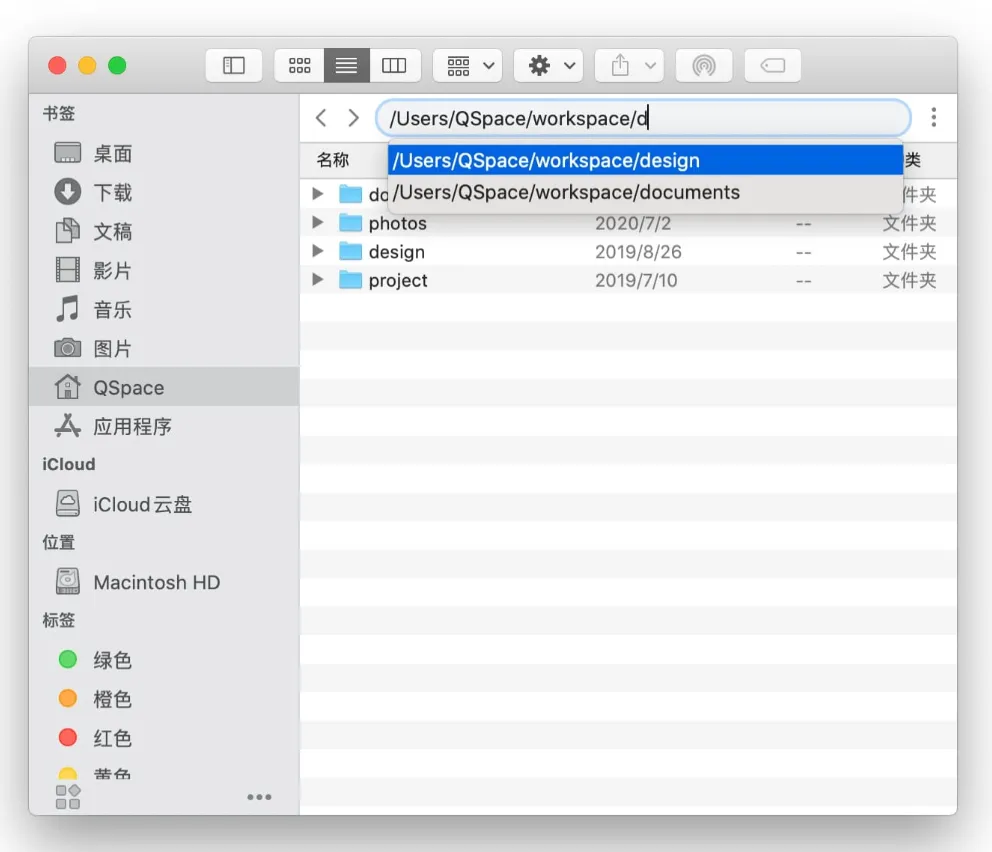
Task: Toggle the sidebar visibility button
Action: click(x=233, y=65)
